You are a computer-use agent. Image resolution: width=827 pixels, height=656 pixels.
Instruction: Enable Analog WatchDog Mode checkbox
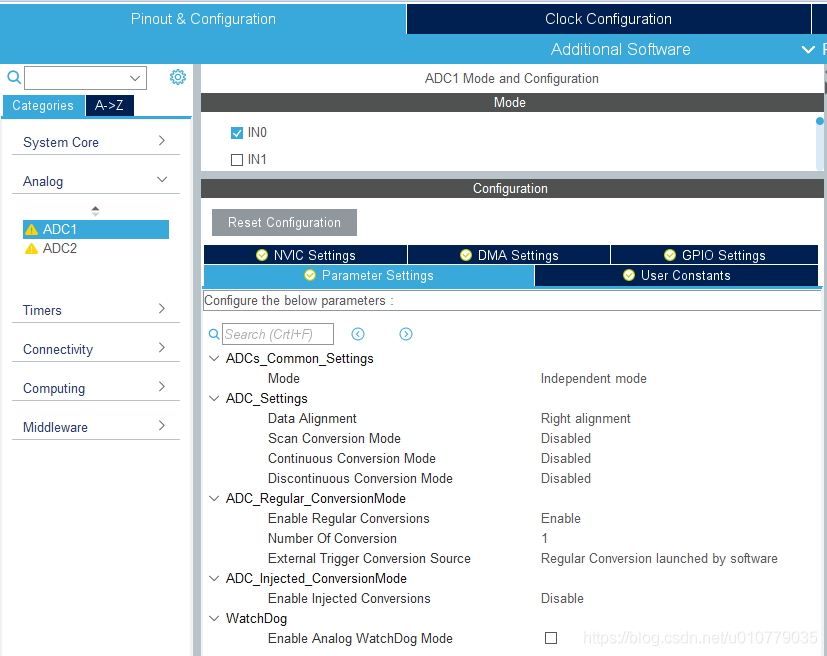coord(551,638)
